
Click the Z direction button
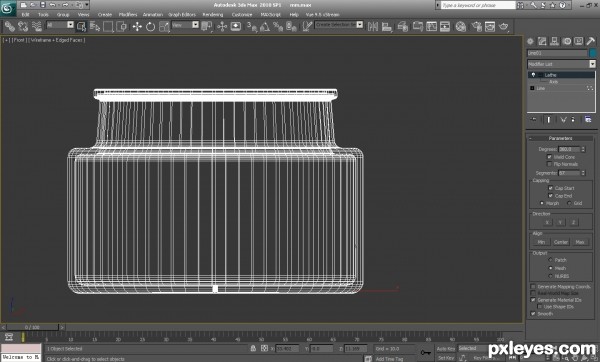(x=573, y=222)
